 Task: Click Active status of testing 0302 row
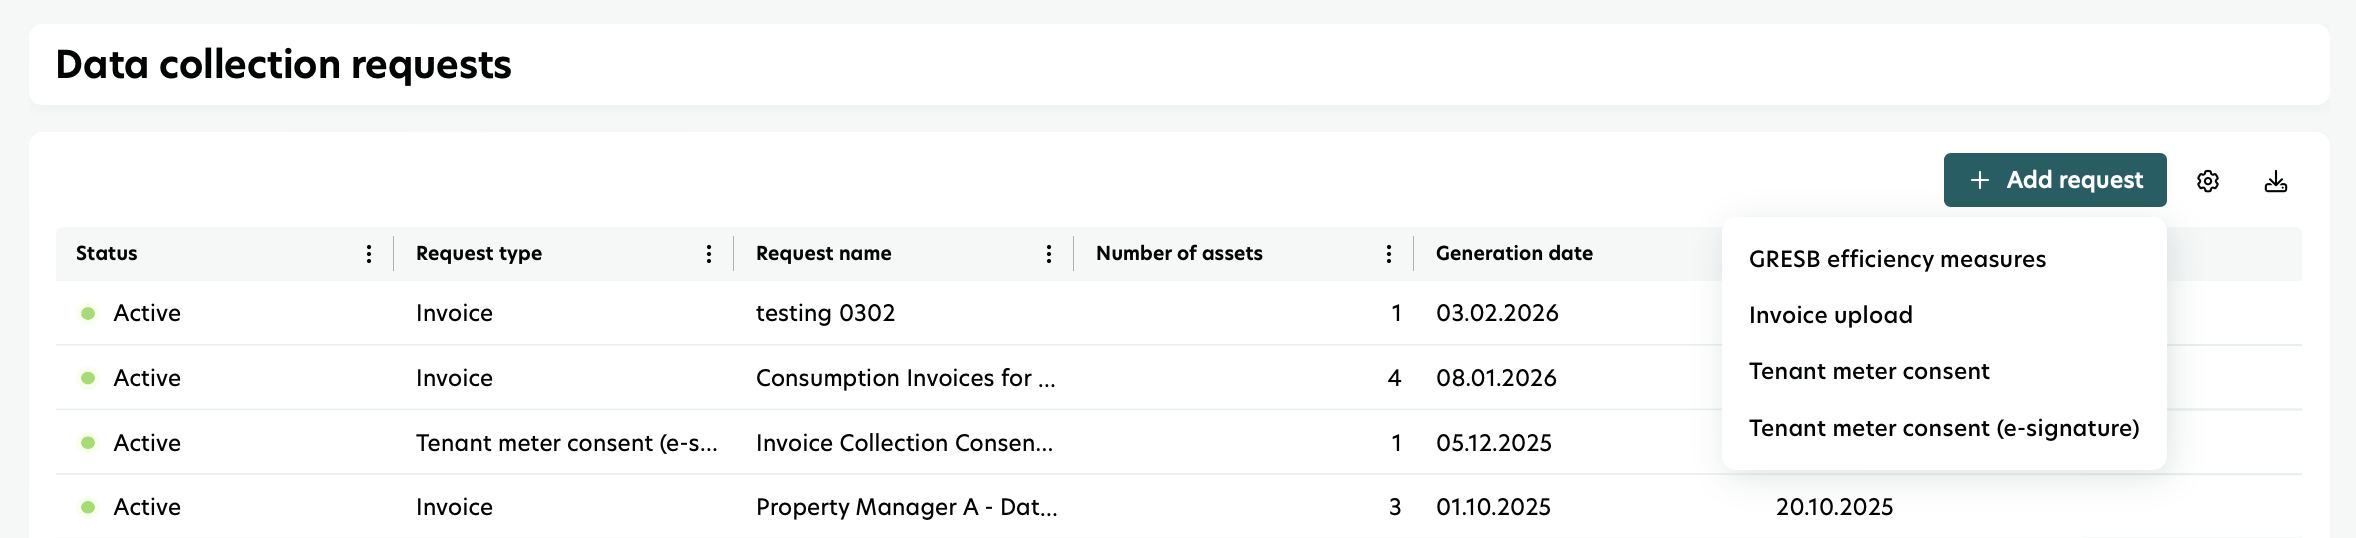click(x=147, y=313)
